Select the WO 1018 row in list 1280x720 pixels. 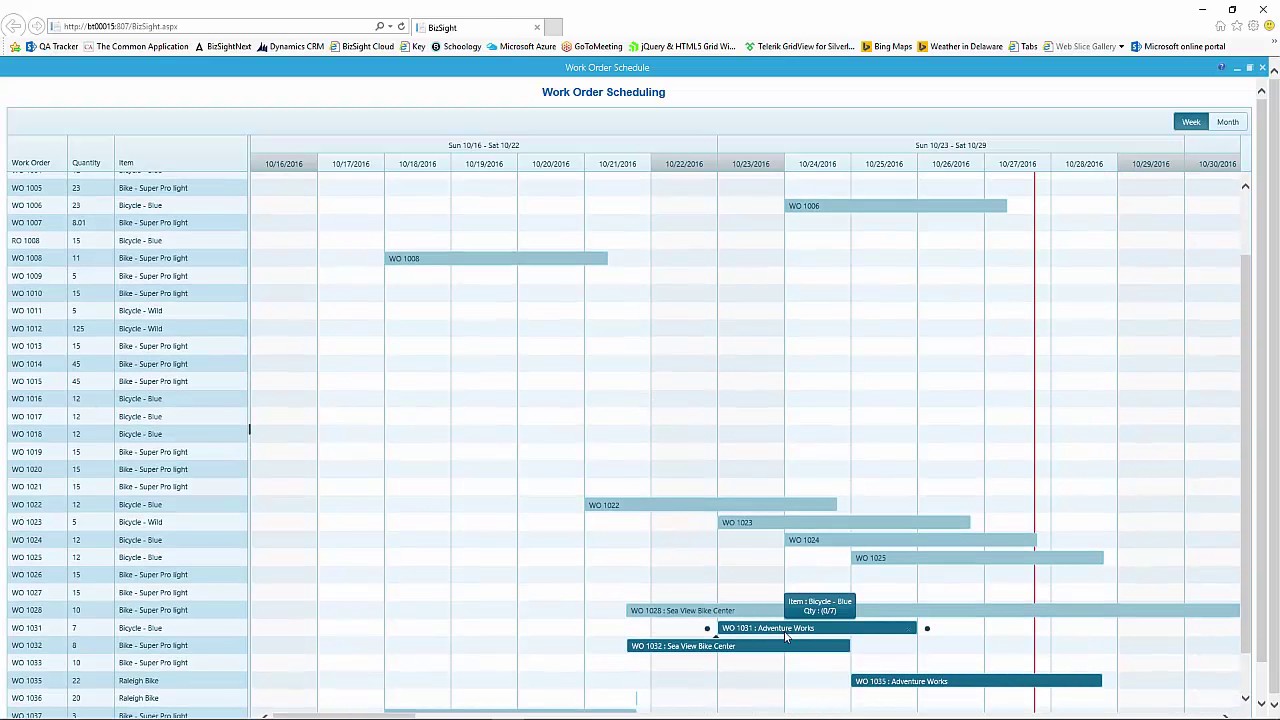coord(128,434)
